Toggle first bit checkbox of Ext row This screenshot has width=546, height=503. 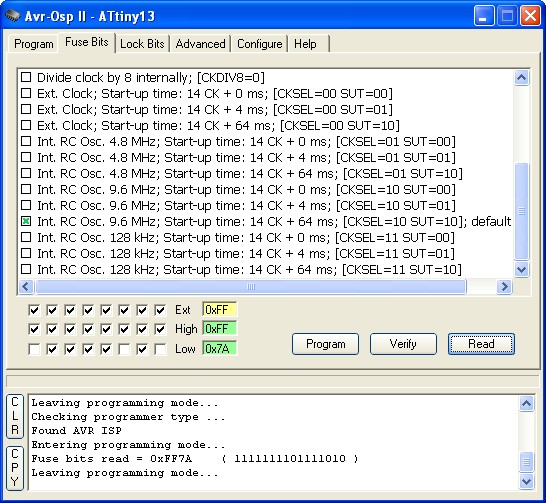[34, 310]
